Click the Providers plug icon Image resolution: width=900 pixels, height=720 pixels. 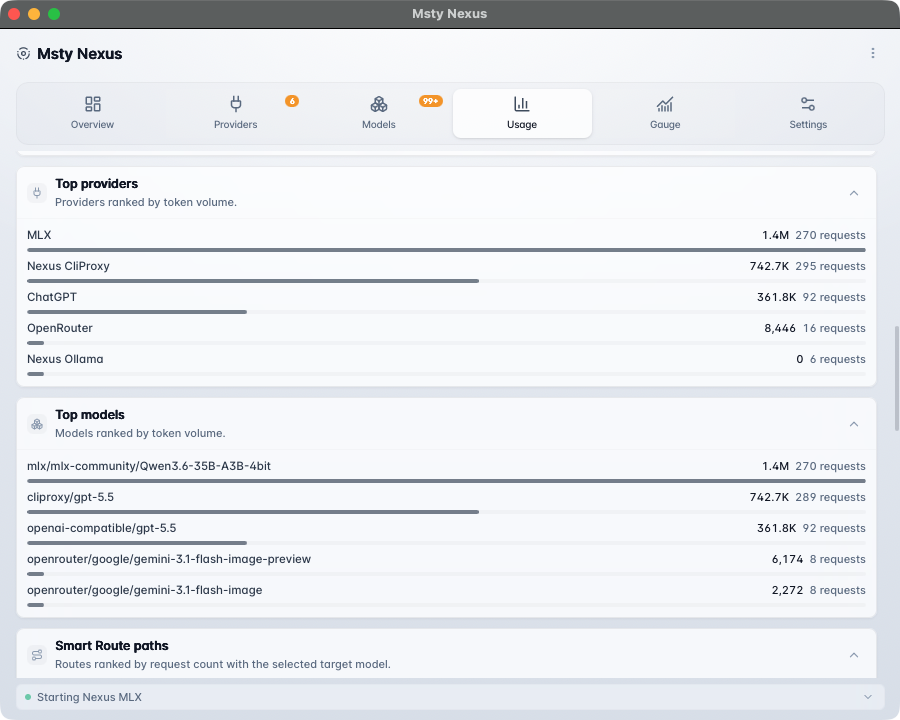tap(236, 104)
